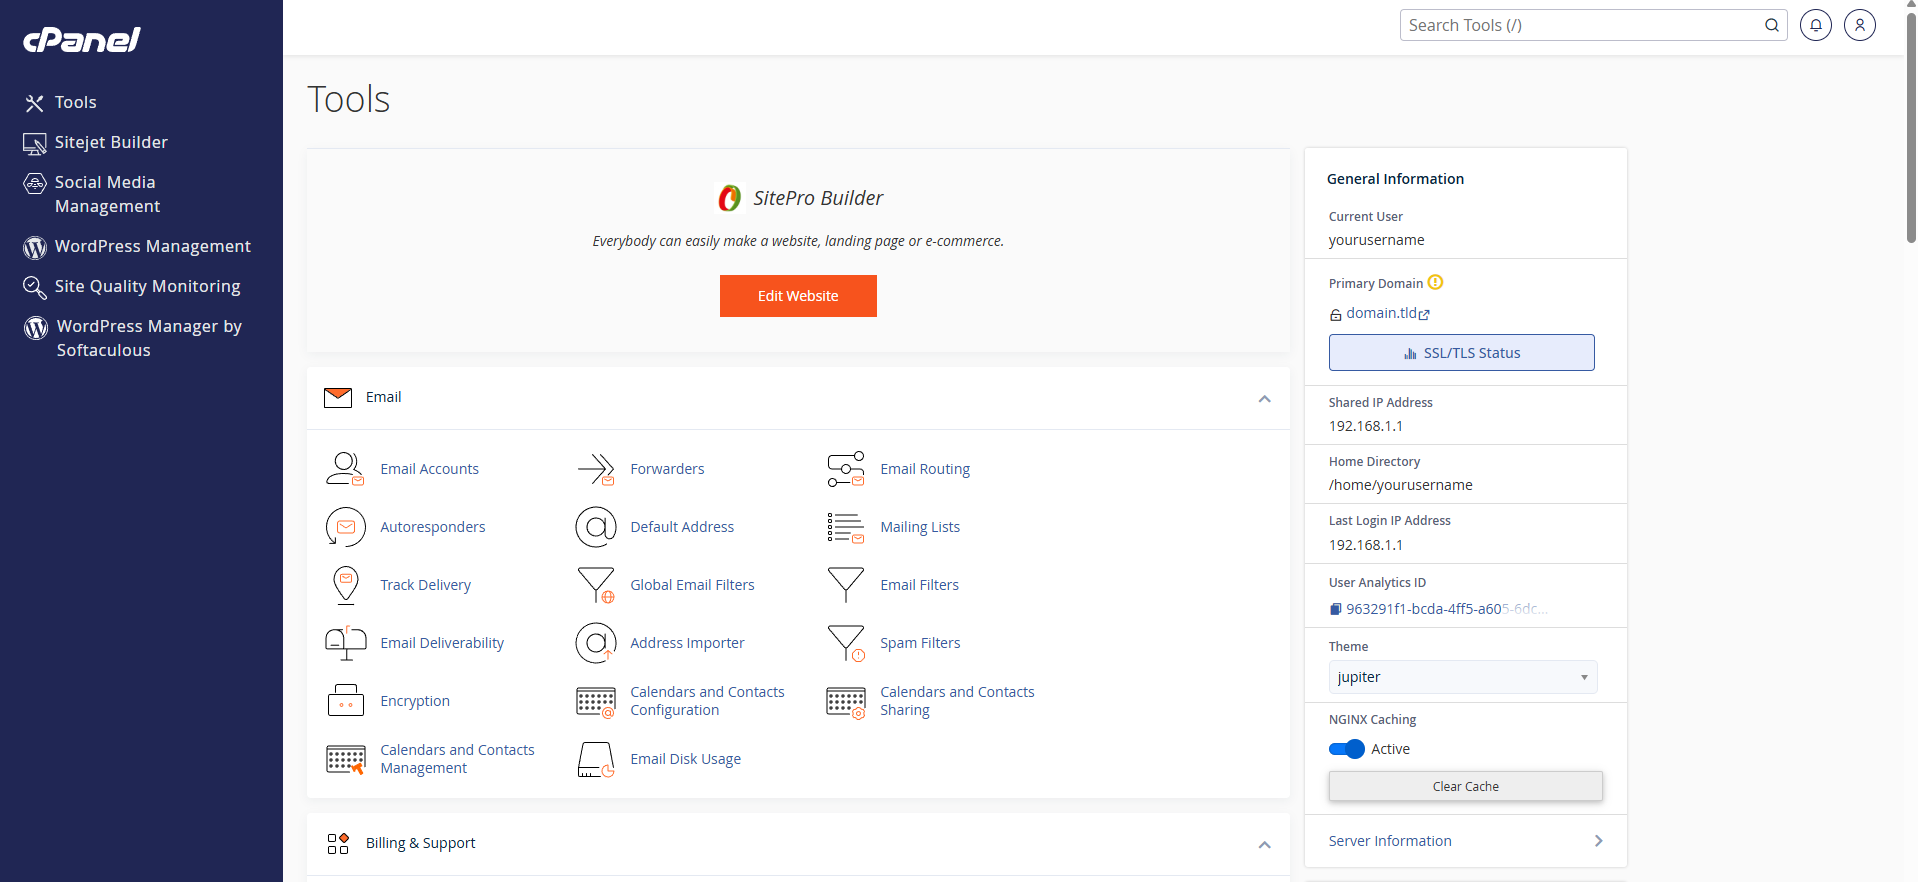Image resolution: width=1918 pixels, height=882 pixels.
Task: Click the Autoresponders icon
Action: point(345,527)
